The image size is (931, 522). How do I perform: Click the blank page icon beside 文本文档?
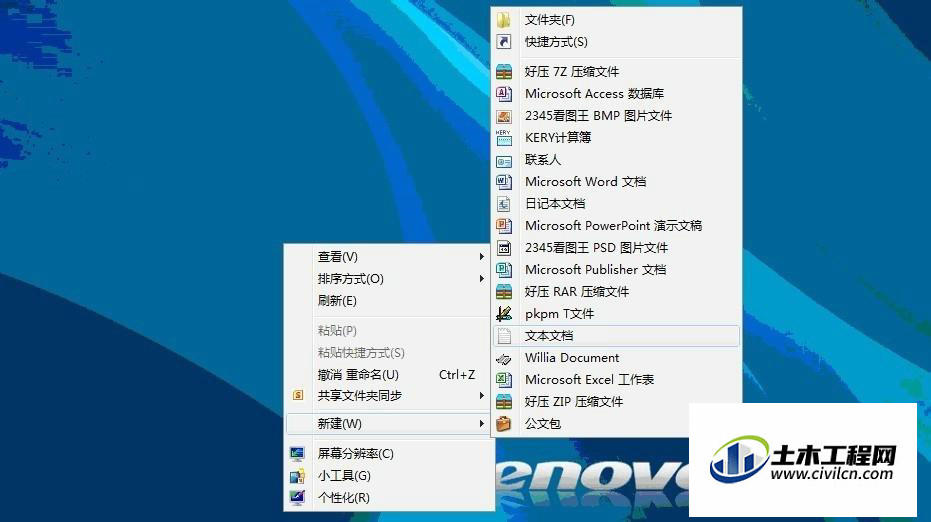coord(504,336)
